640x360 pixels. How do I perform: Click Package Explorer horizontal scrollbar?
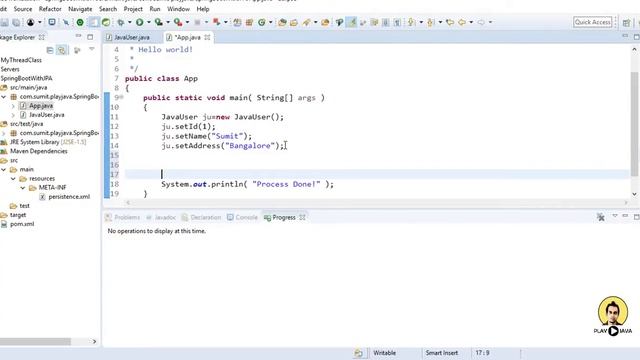tap(36, 341)
